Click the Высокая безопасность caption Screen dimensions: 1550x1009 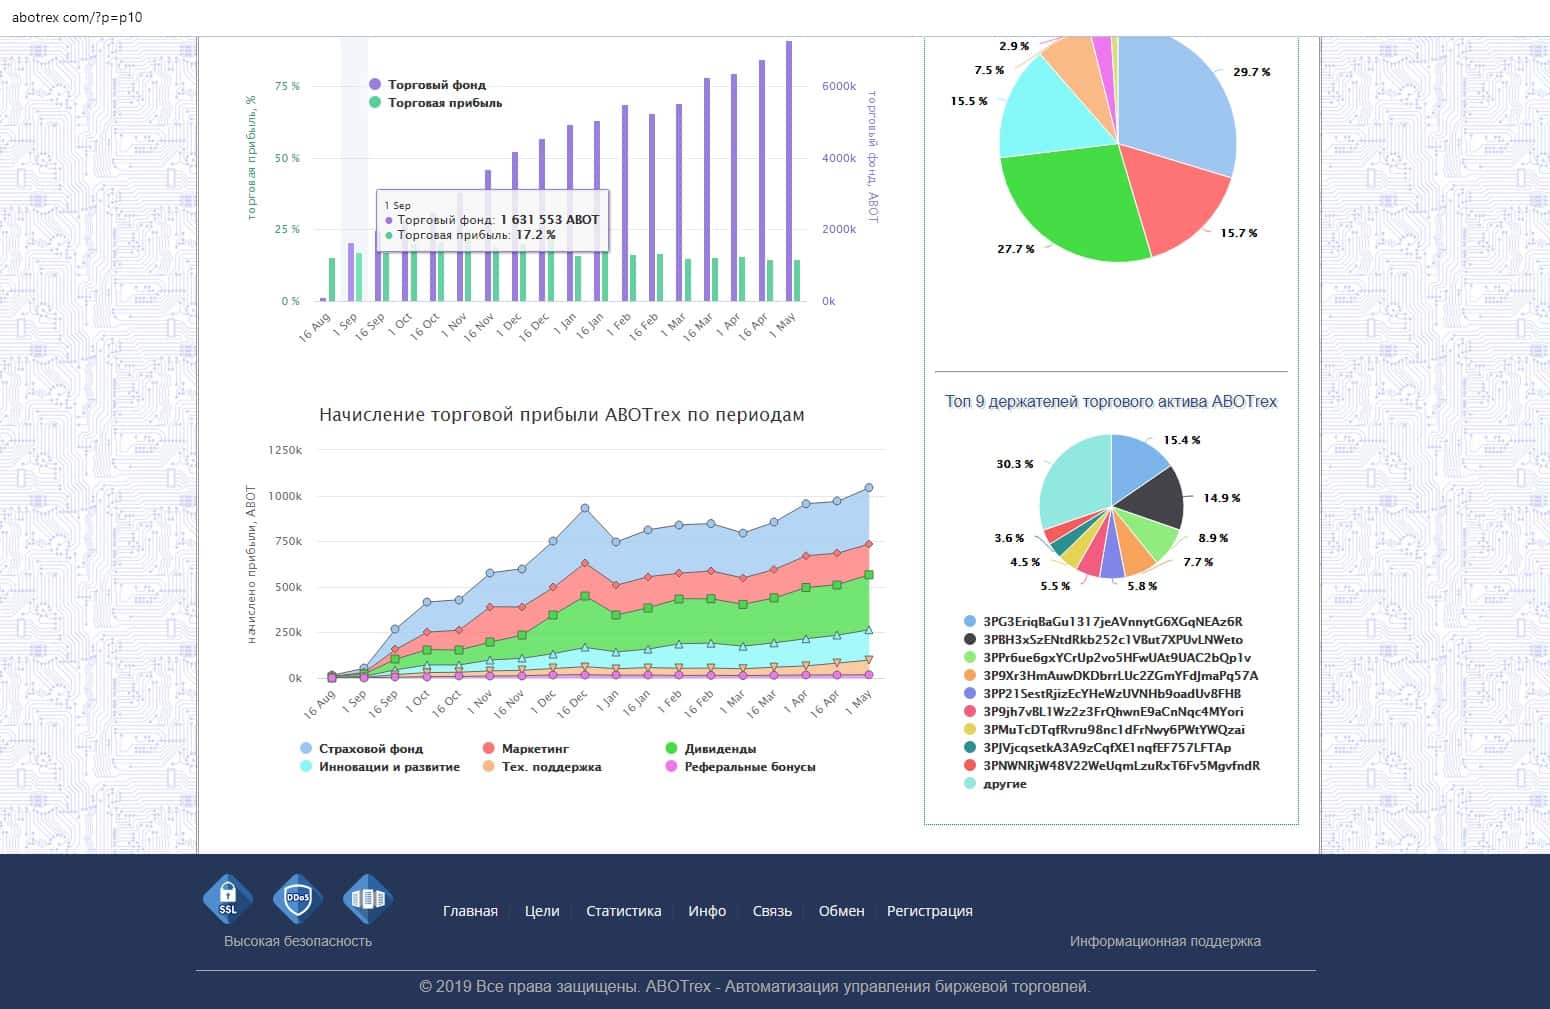pyautogui.click(x=298, y=941)
